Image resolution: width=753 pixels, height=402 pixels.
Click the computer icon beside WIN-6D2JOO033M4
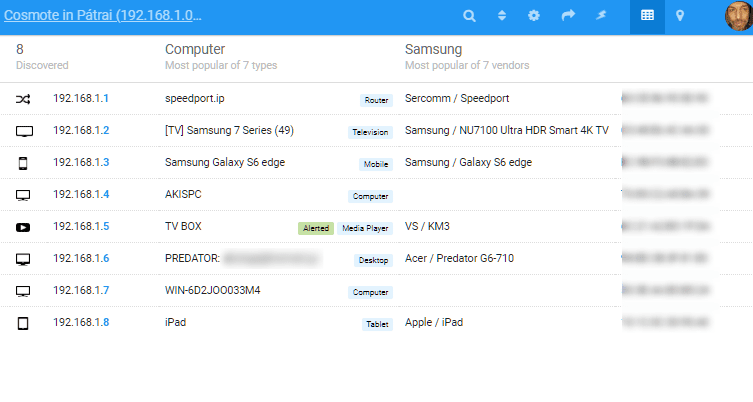tap(23, 291)
